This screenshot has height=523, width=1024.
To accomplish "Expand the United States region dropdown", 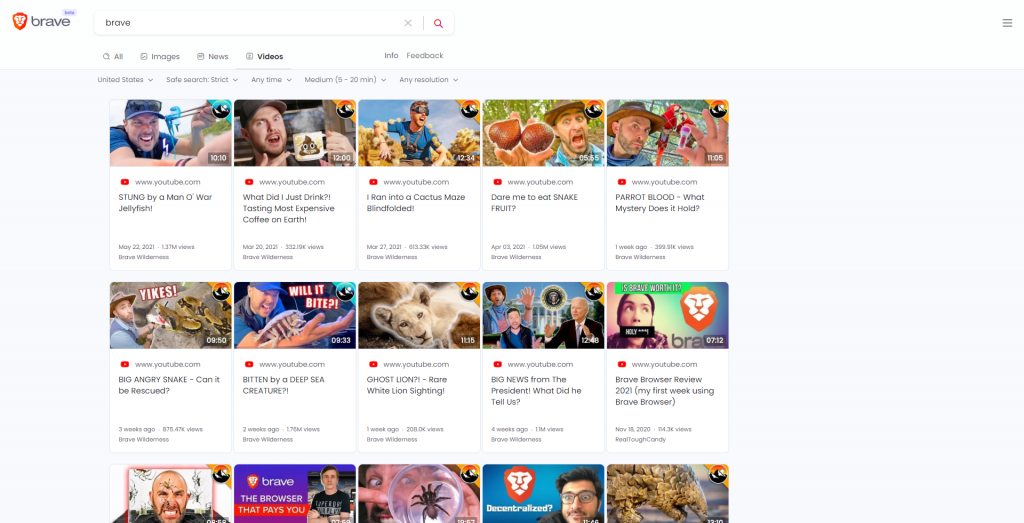I will pyautogui.click(x=125, y=80).
